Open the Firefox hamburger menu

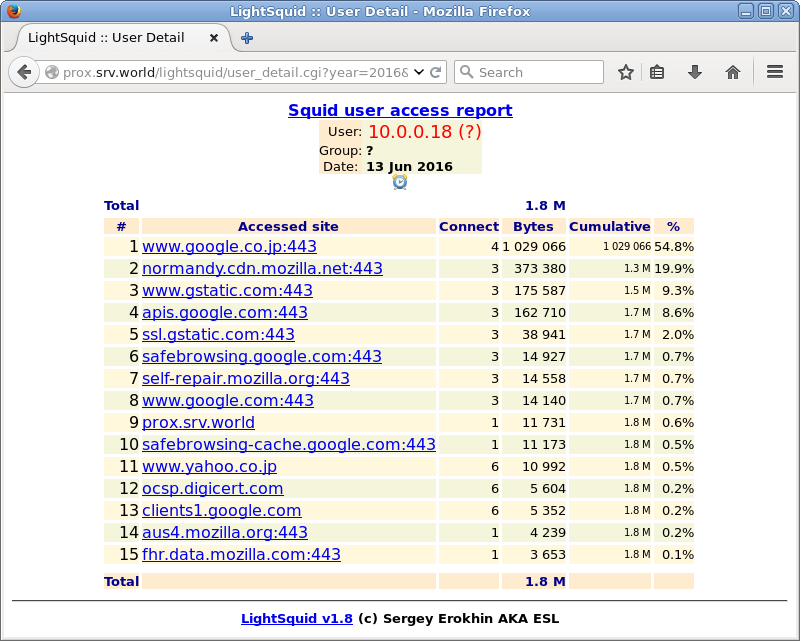click(x=774, y=72)
